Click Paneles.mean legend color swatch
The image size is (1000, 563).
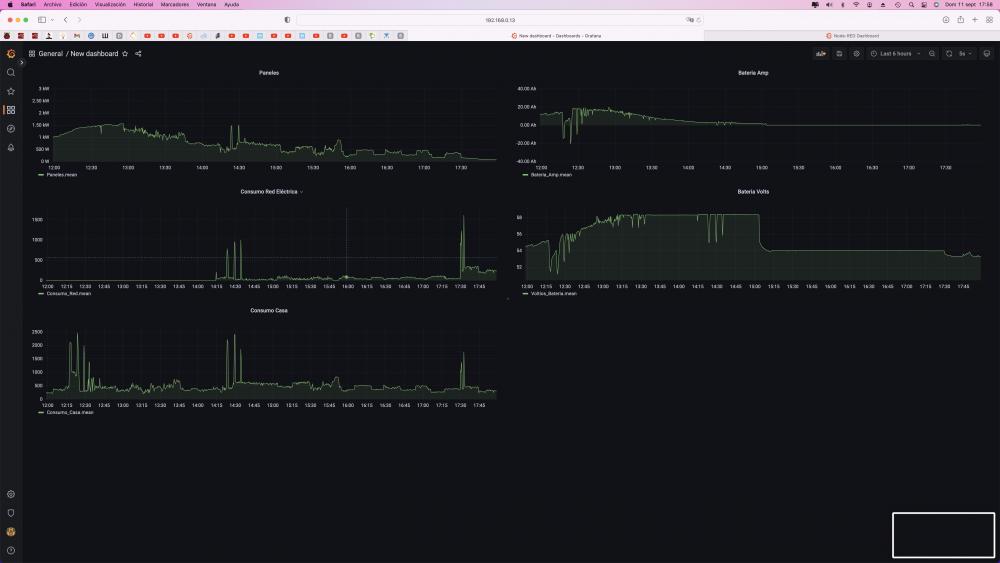41,175
